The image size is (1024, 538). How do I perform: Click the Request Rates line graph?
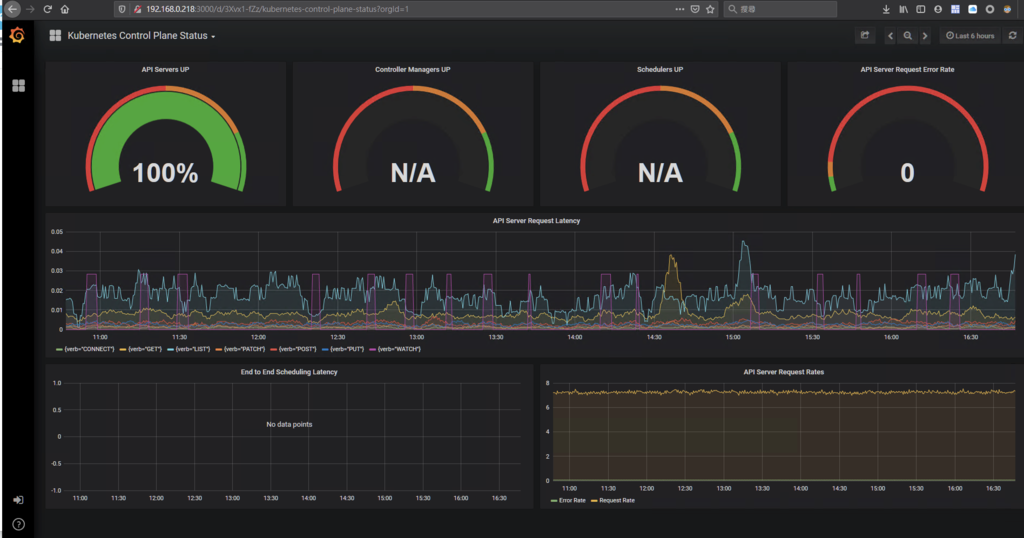[x=784, y=392]
